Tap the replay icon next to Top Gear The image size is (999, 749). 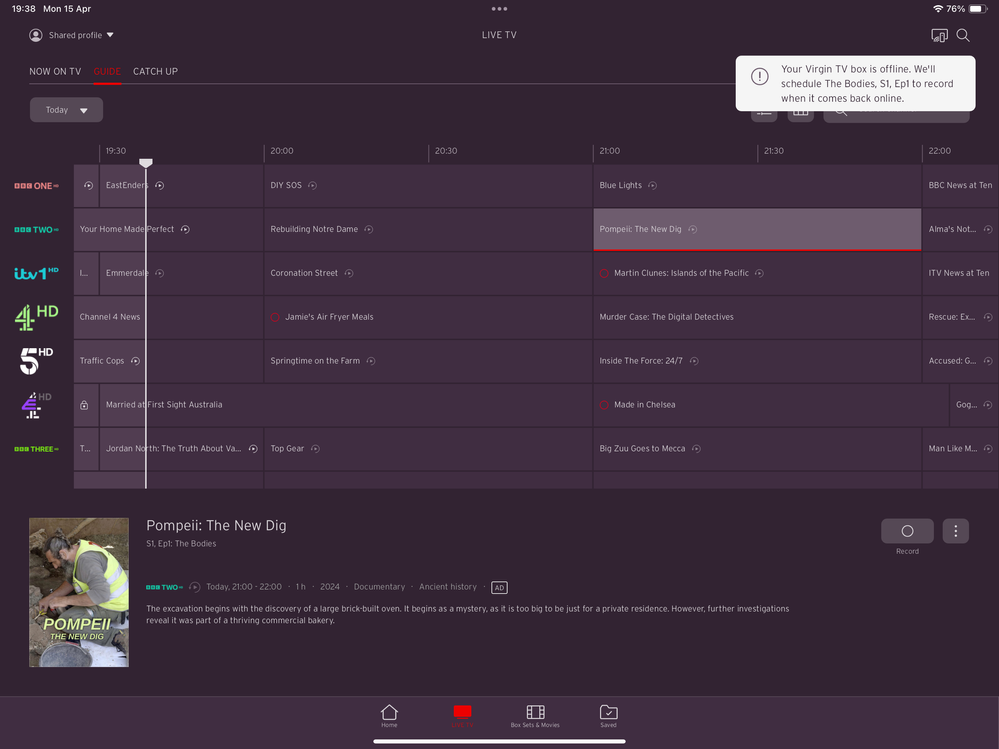pyautogui.click(x=315, y=449)
